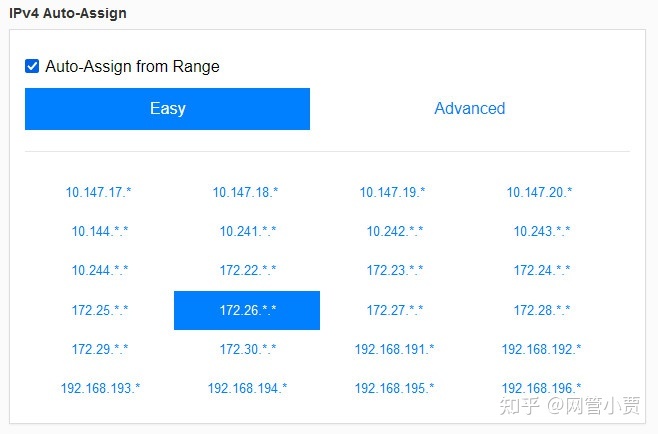Pick the 192.168.191.* range
The image size is (658, 434).
click(x=394, y=349)
